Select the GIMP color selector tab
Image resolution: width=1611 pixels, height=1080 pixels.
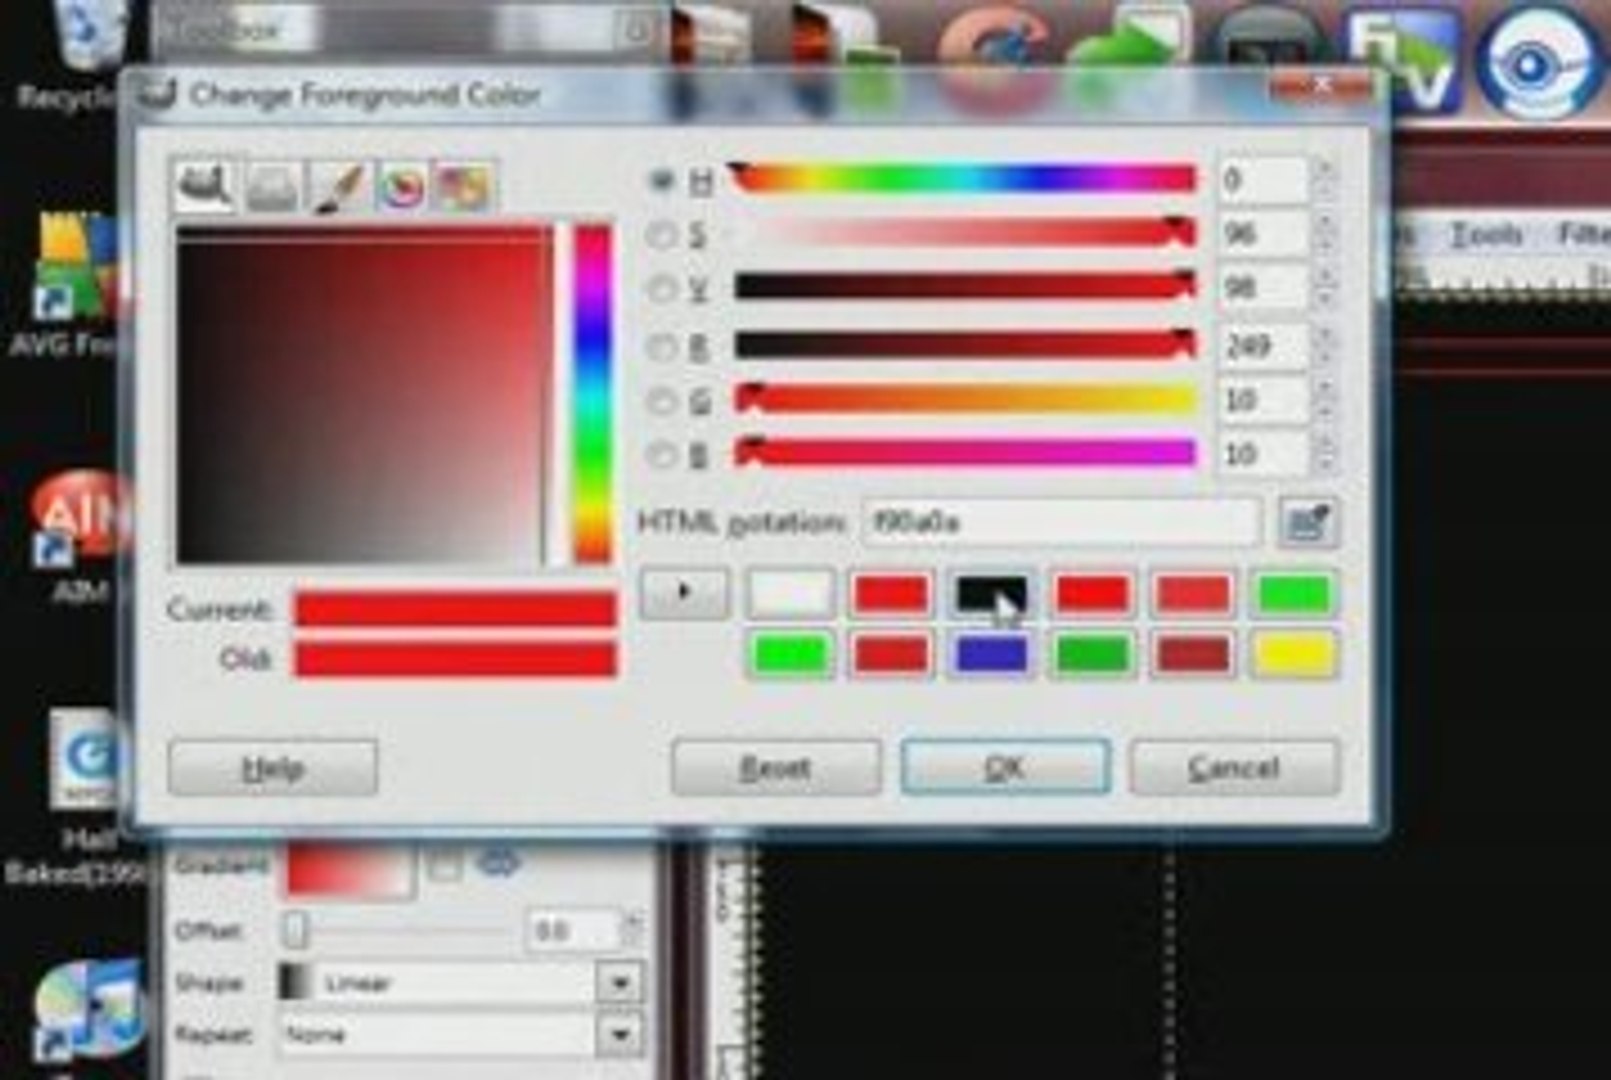(x=205, y=183)
